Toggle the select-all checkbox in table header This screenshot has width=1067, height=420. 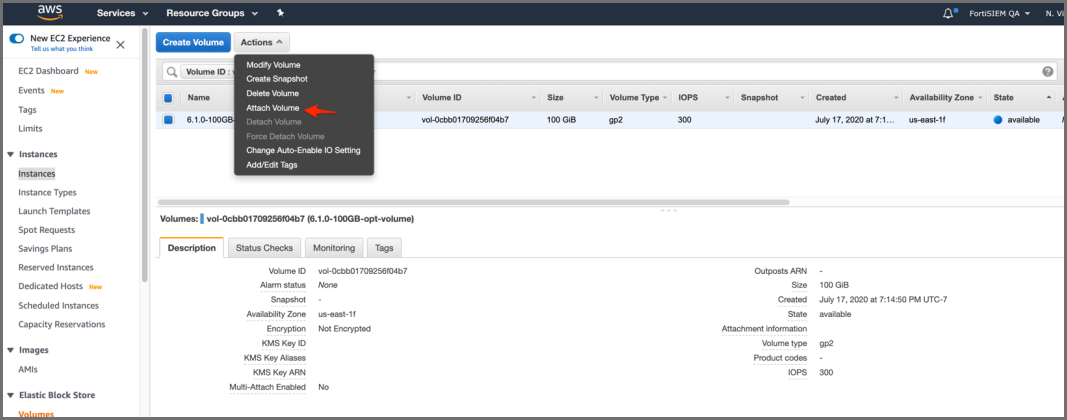point(168,98)
